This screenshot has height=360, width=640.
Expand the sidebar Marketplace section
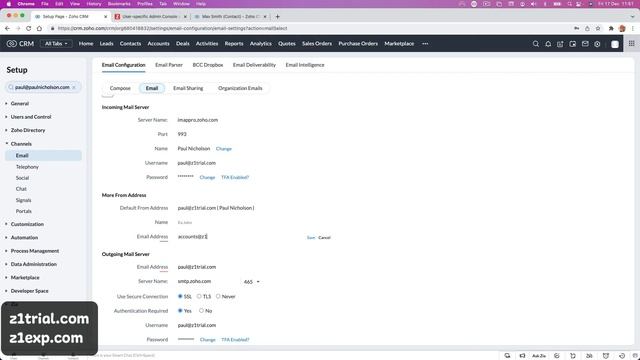tap(25, 278)
